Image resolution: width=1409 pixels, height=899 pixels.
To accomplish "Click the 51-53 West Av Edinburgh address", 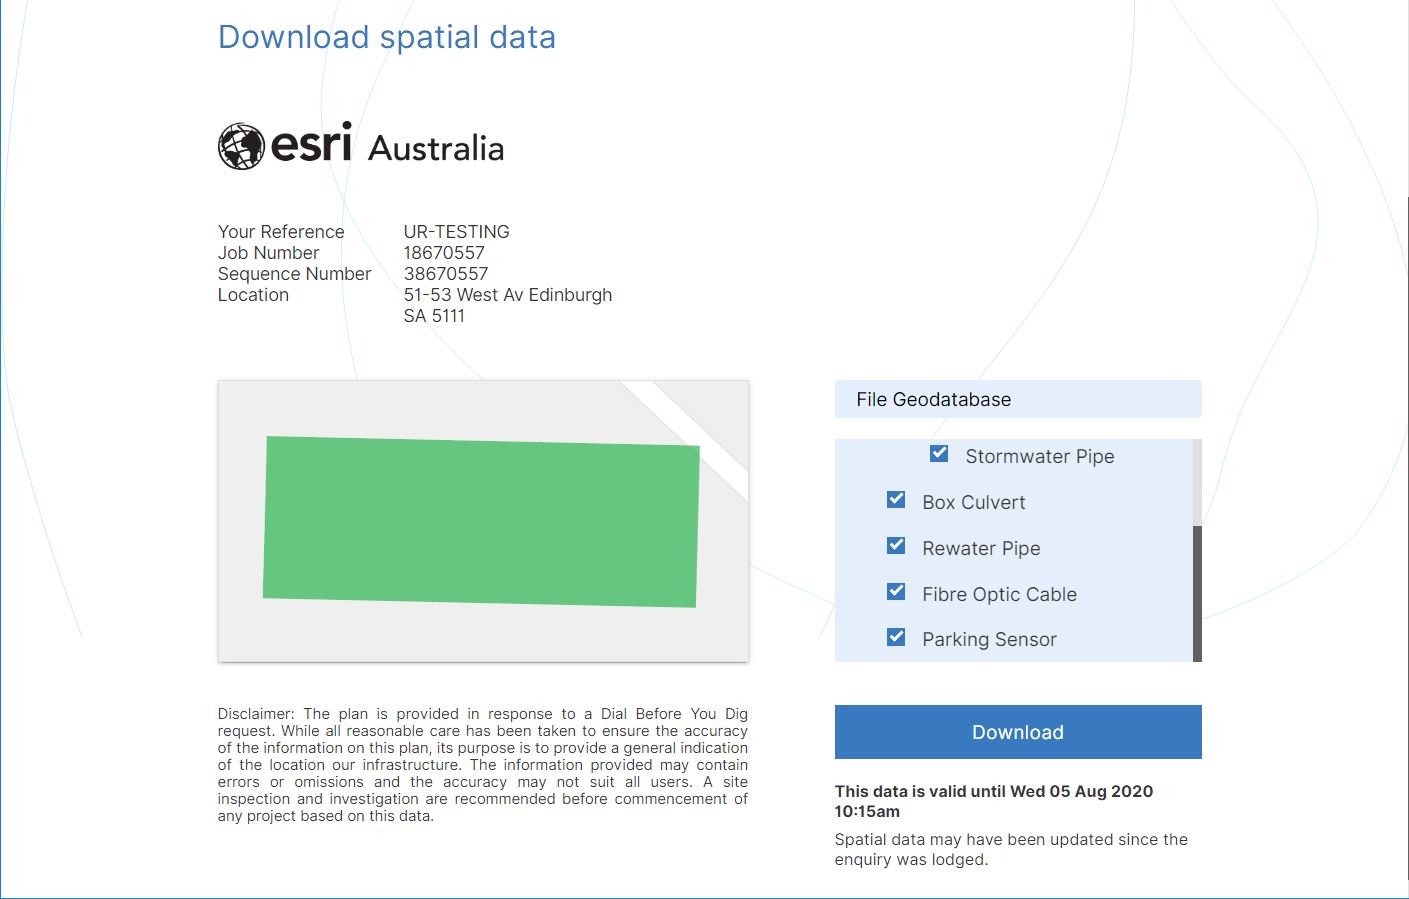I will click(507, 295).
